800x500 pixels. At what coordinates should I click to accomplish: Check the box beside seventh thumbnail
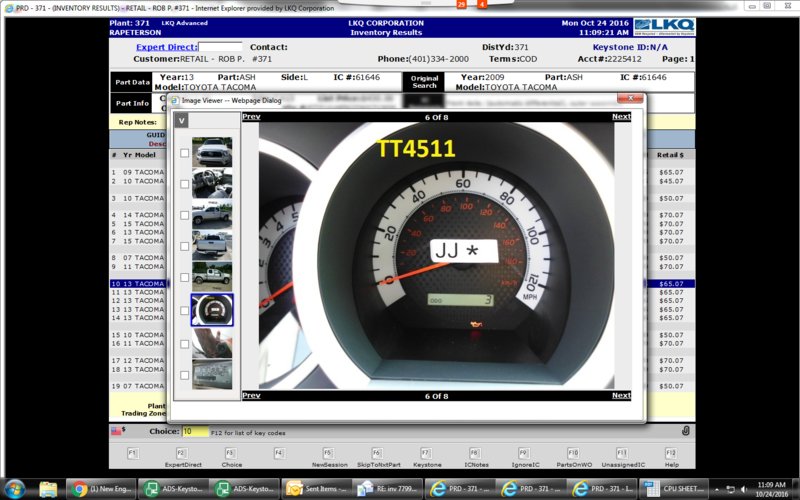click(x=185, y=343)
